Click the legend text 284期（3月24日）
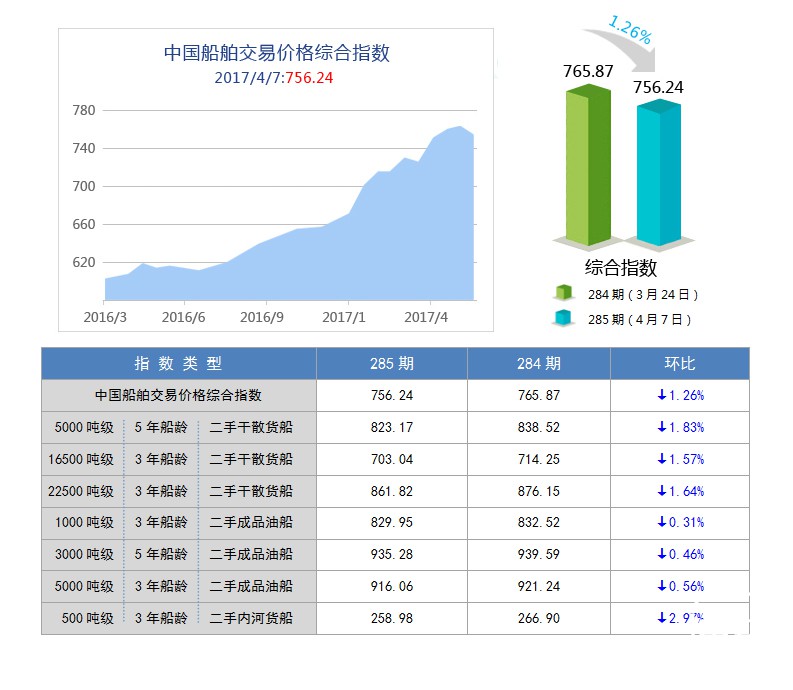793x690 pixels. tap(643, 294)
